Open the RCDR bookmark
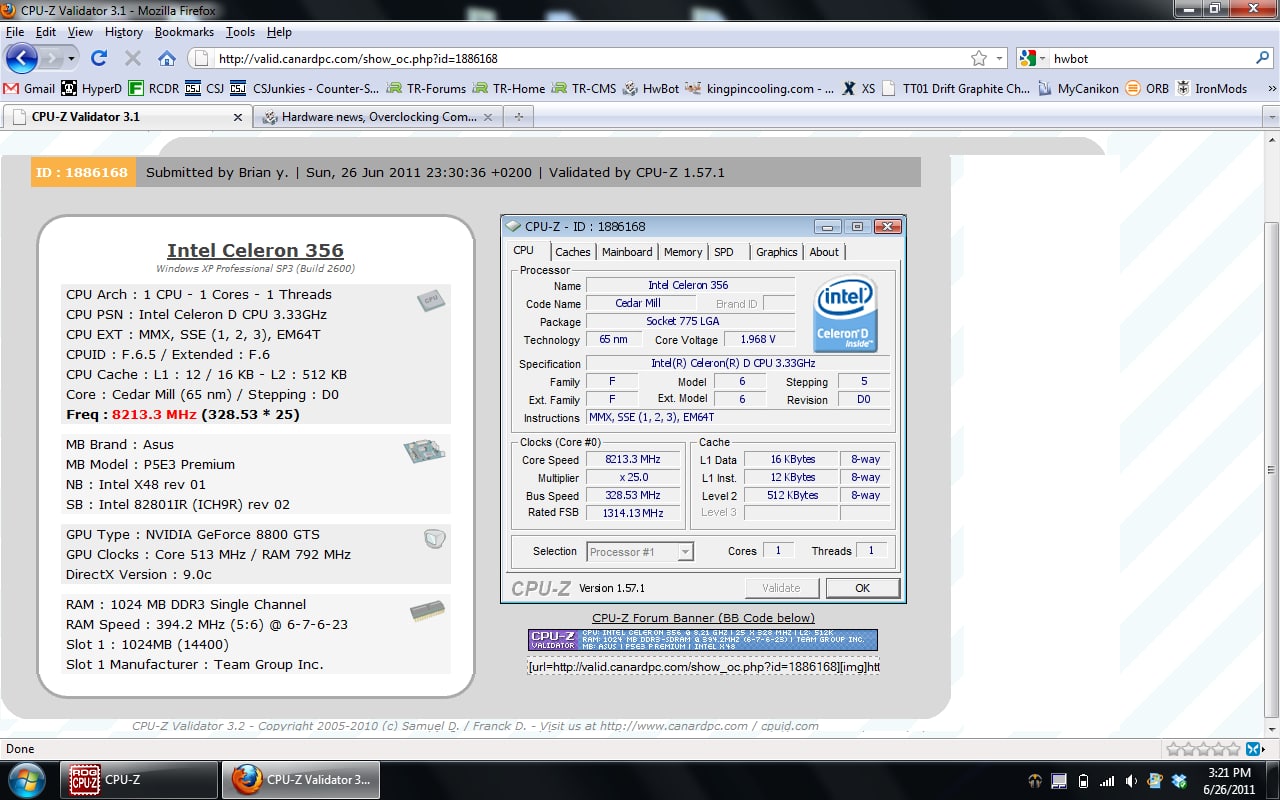 (x=154, y=88)
